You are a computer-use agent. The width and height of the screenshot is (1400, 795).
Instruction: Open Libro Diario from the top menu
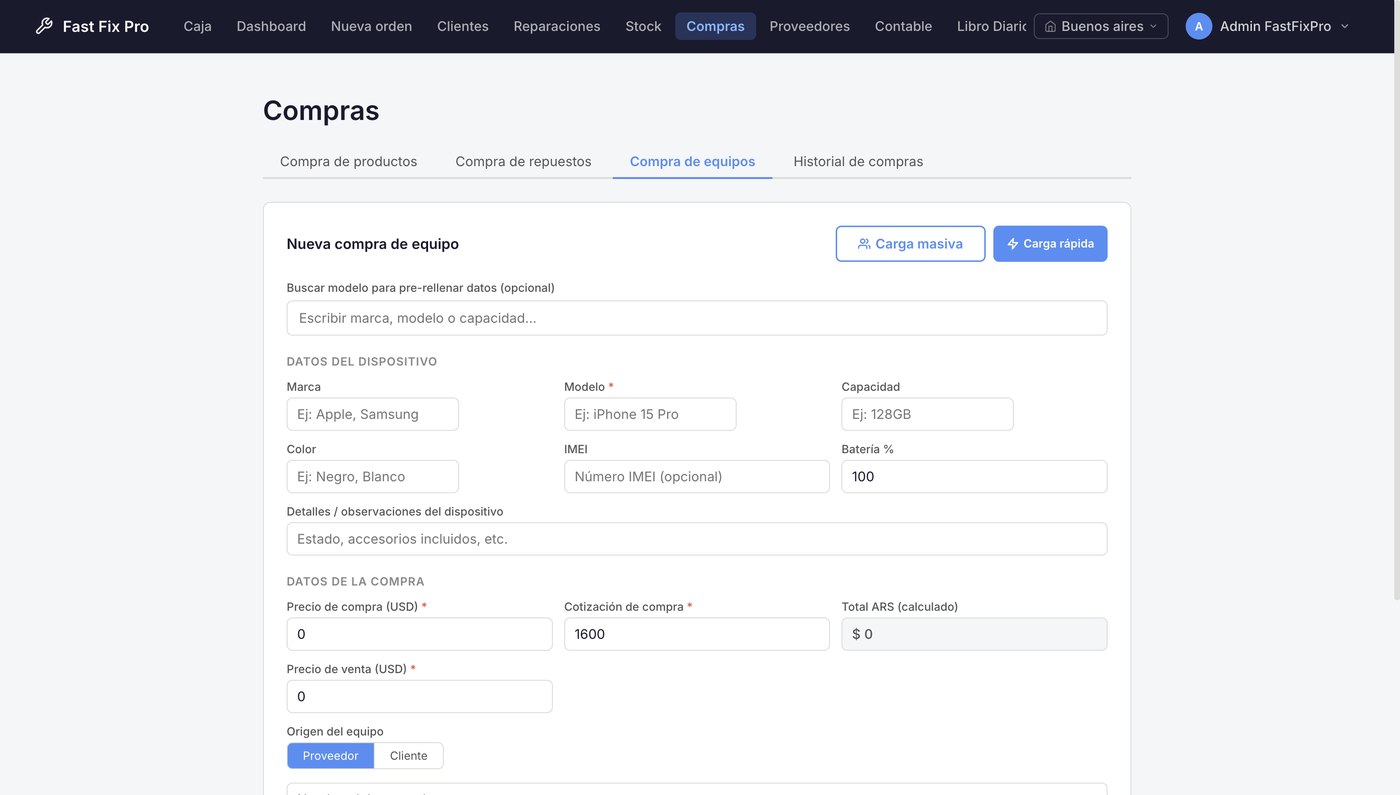pyautogui.click(x=991, y=26)
